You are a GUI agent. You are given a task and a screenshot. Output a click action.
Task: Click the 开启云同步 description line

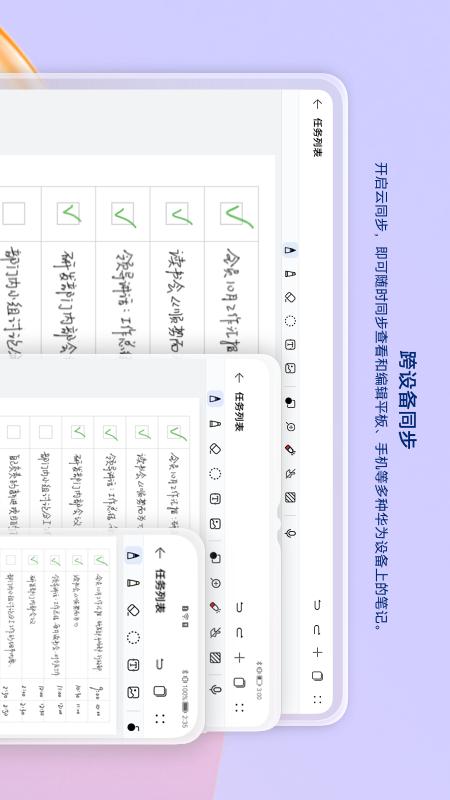pyautogui.click(x=381, y=396)
